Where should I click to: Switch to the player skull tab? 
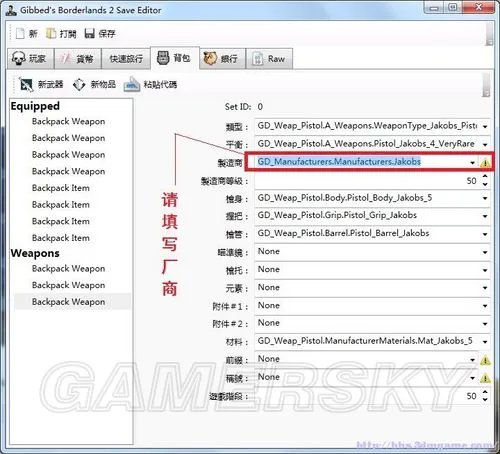[x=30, y=59]
